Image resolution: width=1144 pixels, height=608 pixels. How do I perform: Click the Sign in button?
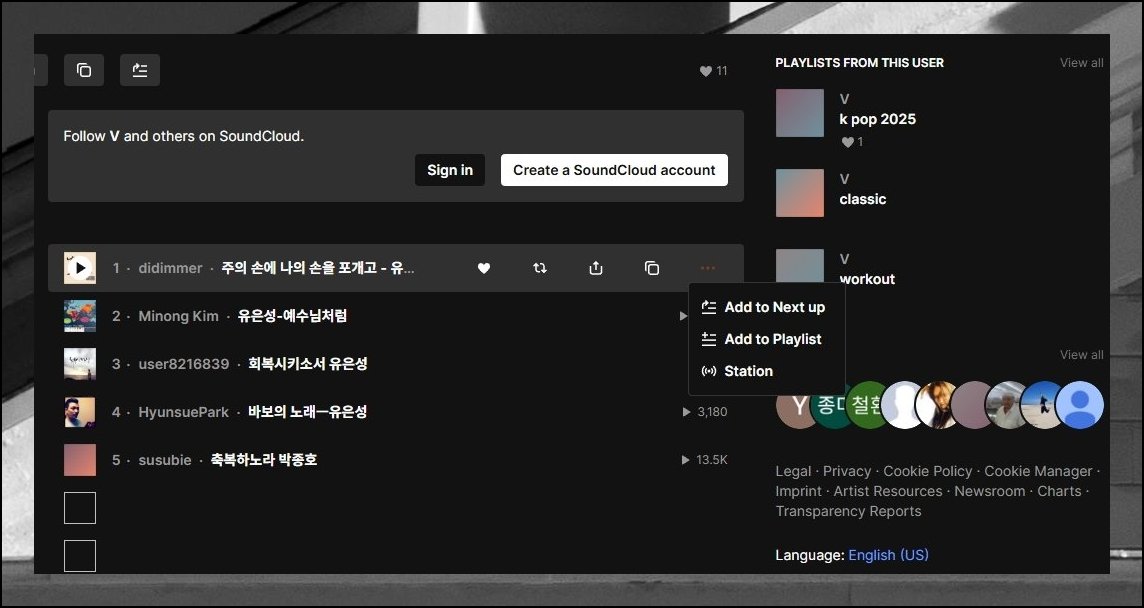(x=450, y=170)
